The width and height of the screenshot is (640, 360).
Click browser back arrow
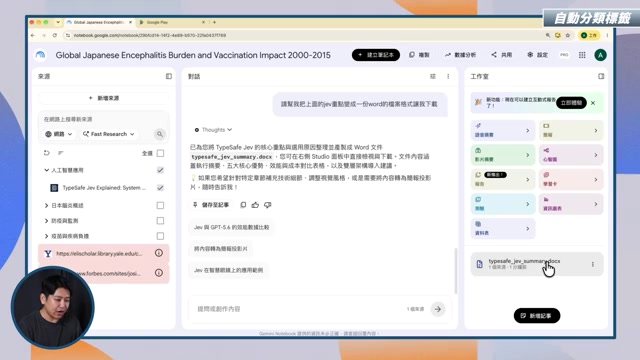pyautogui.click(x=33, y=36)
